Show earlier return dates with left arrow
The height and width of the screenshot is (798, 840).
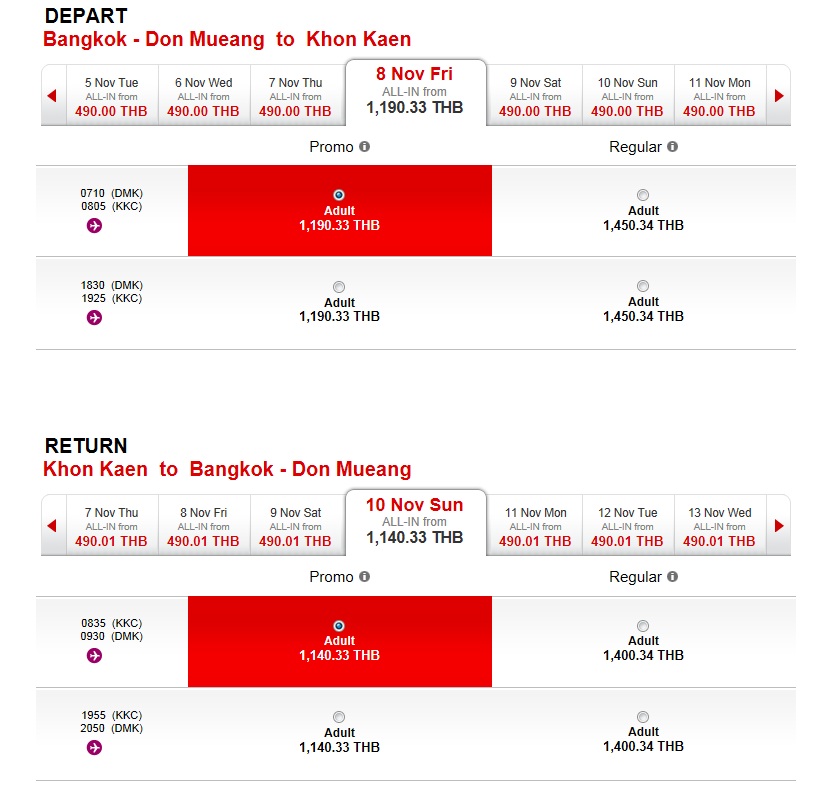(52, 526)
